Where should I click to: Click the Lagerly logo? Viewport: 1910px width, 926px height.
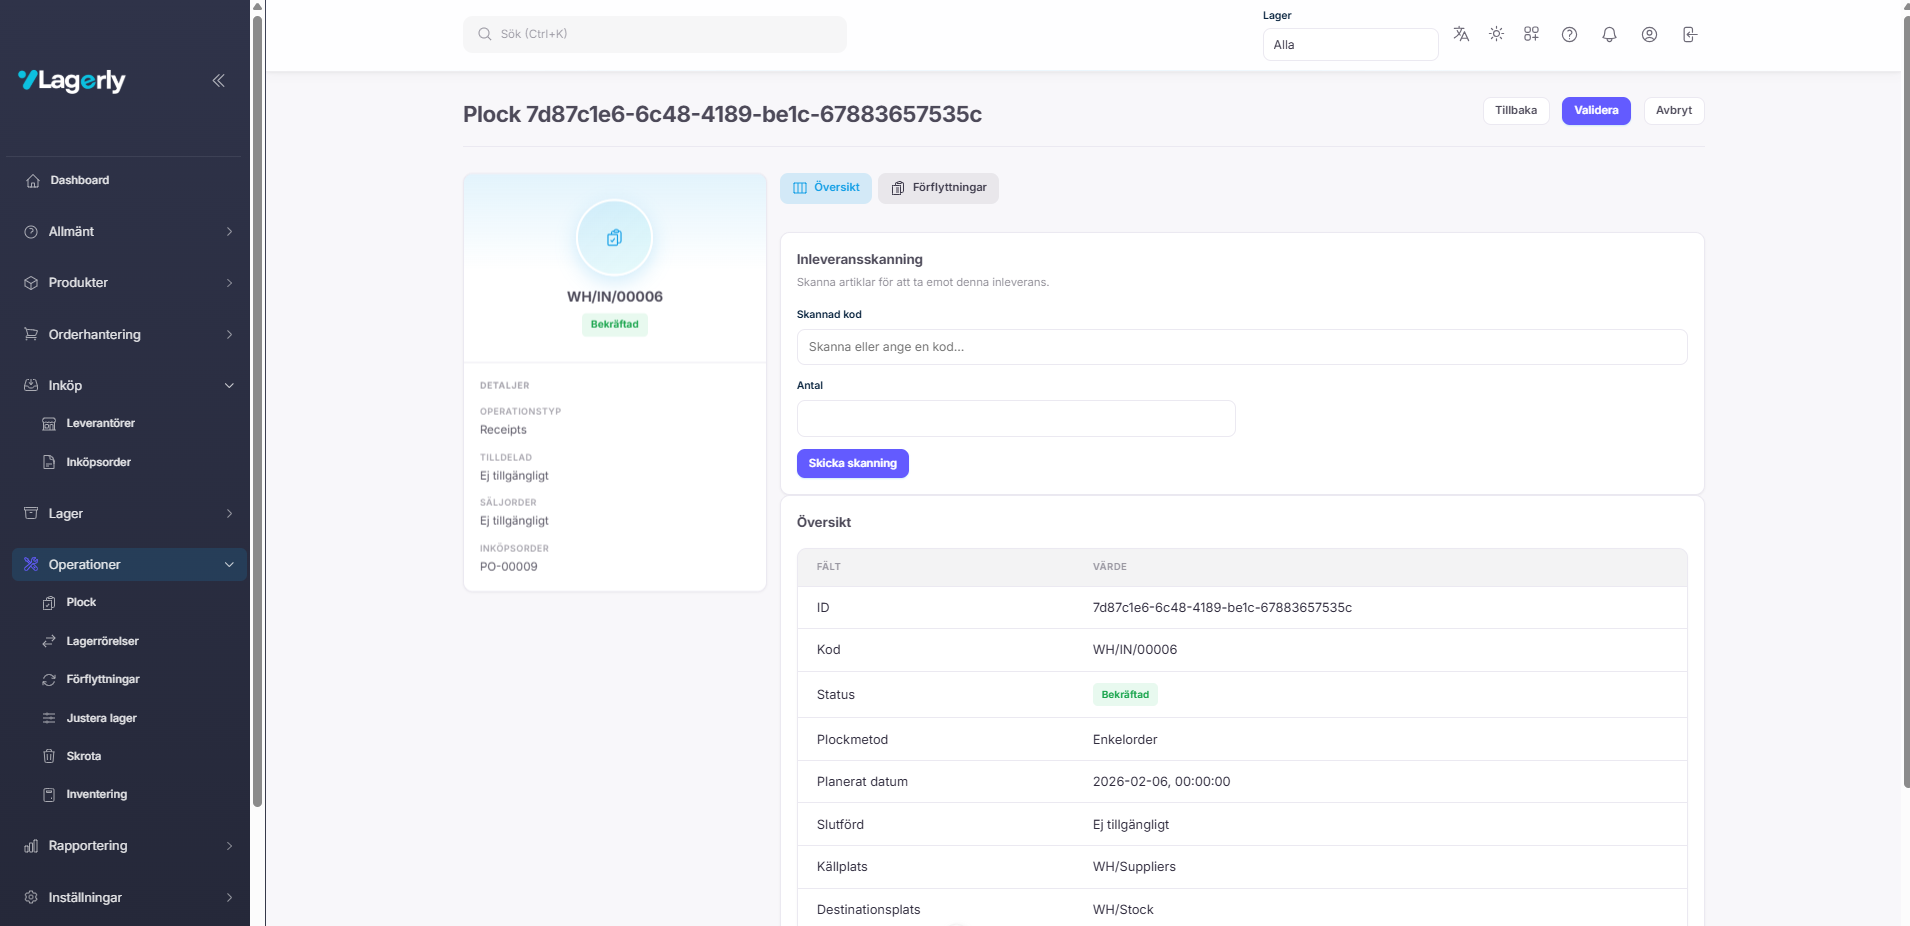click(x=72, y=81)
